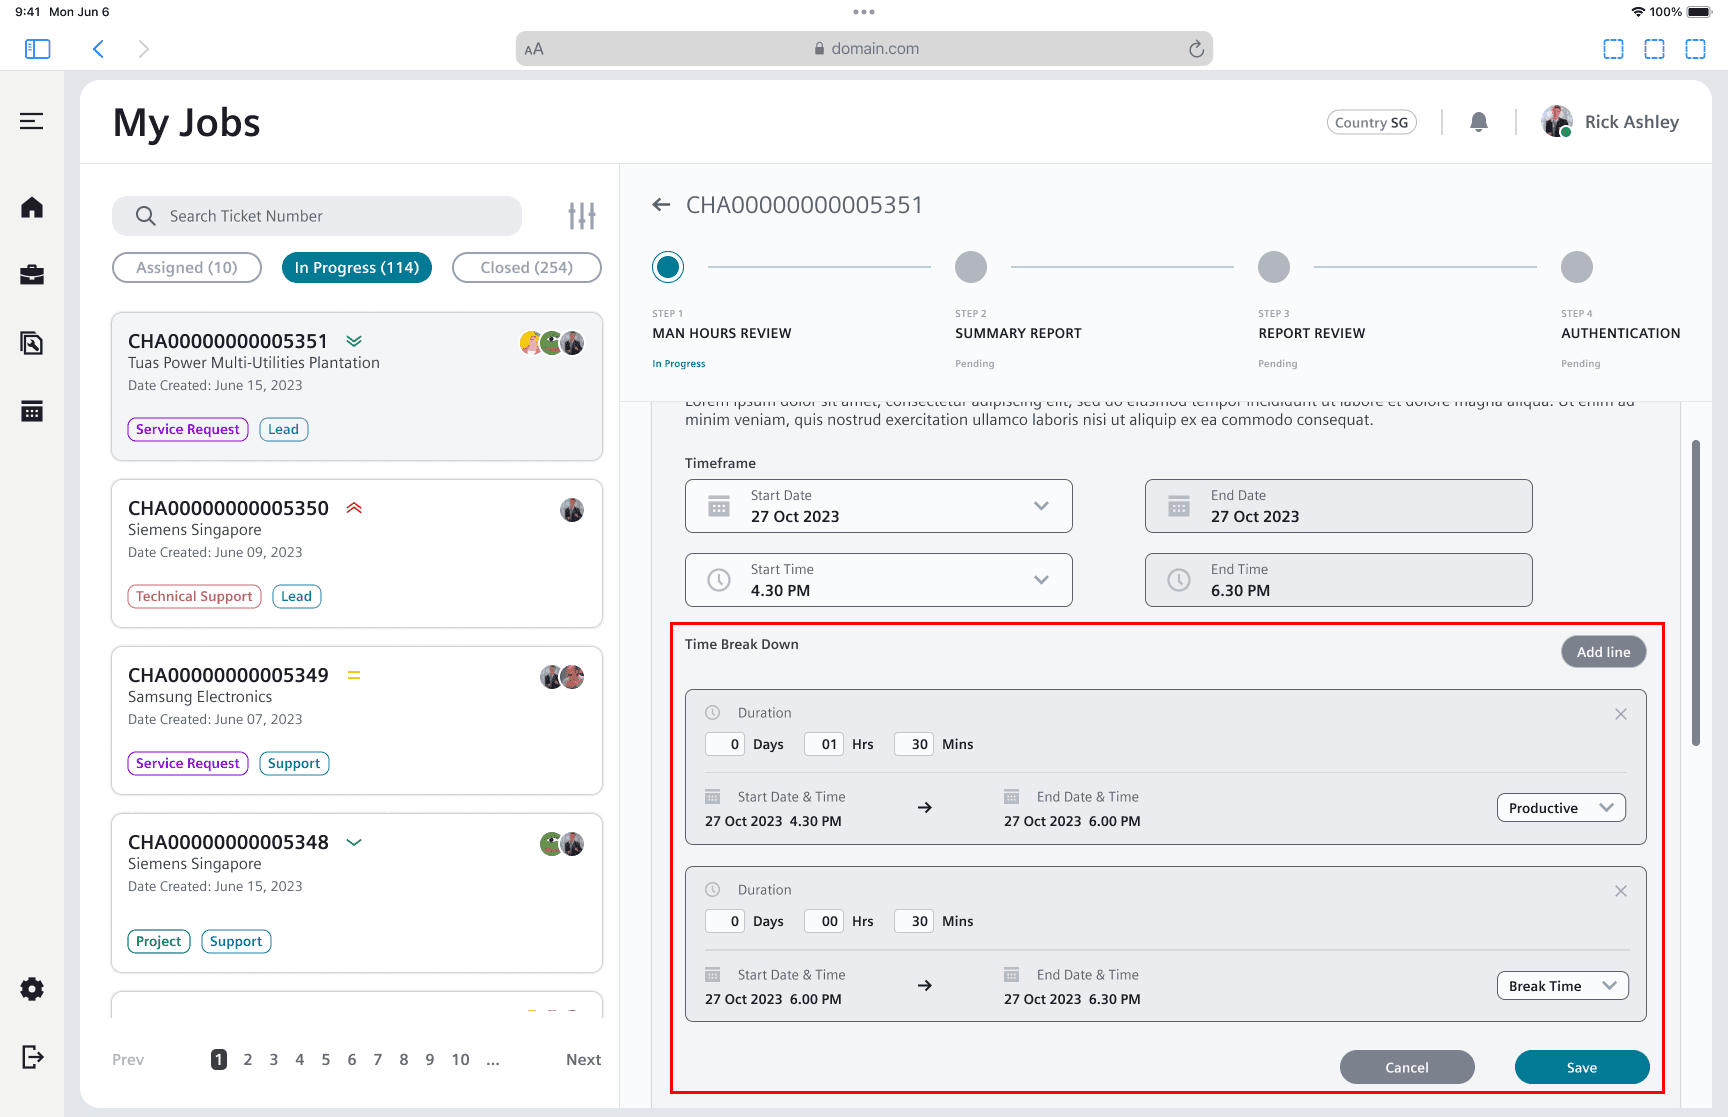Go to page 10 in pagination
This screenshot has height=1117, width=1728.
pyautogui.click(x=460, y=1060)
